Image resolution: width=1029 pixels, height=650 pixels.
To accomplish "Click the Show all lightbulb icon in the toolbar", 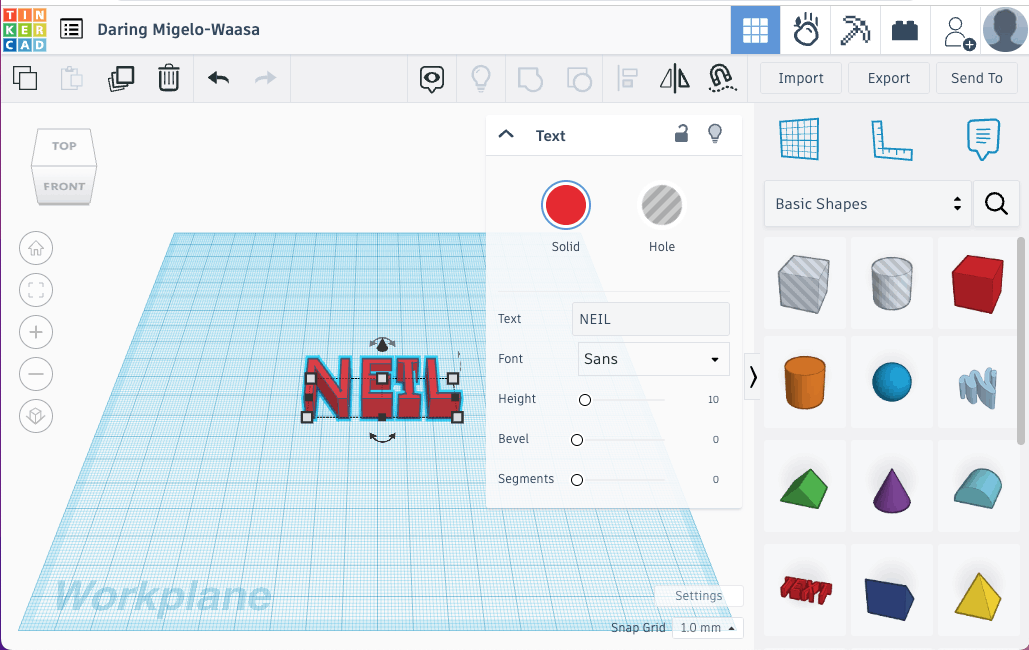I will tap(481, 78).
